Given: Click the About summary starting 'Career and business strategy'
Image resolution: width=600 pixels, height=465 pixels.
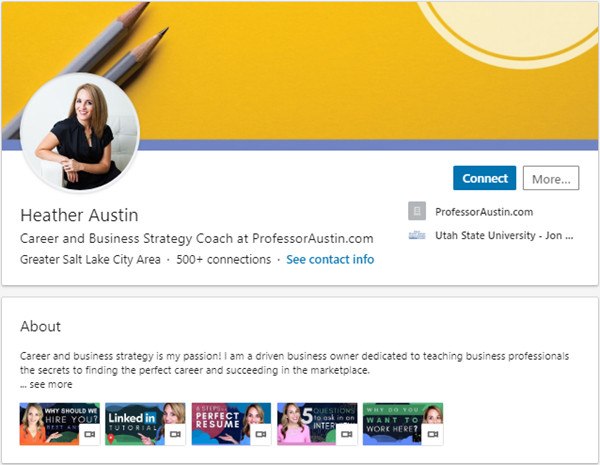Looking at the screenshot, I should tap(294, 363).
